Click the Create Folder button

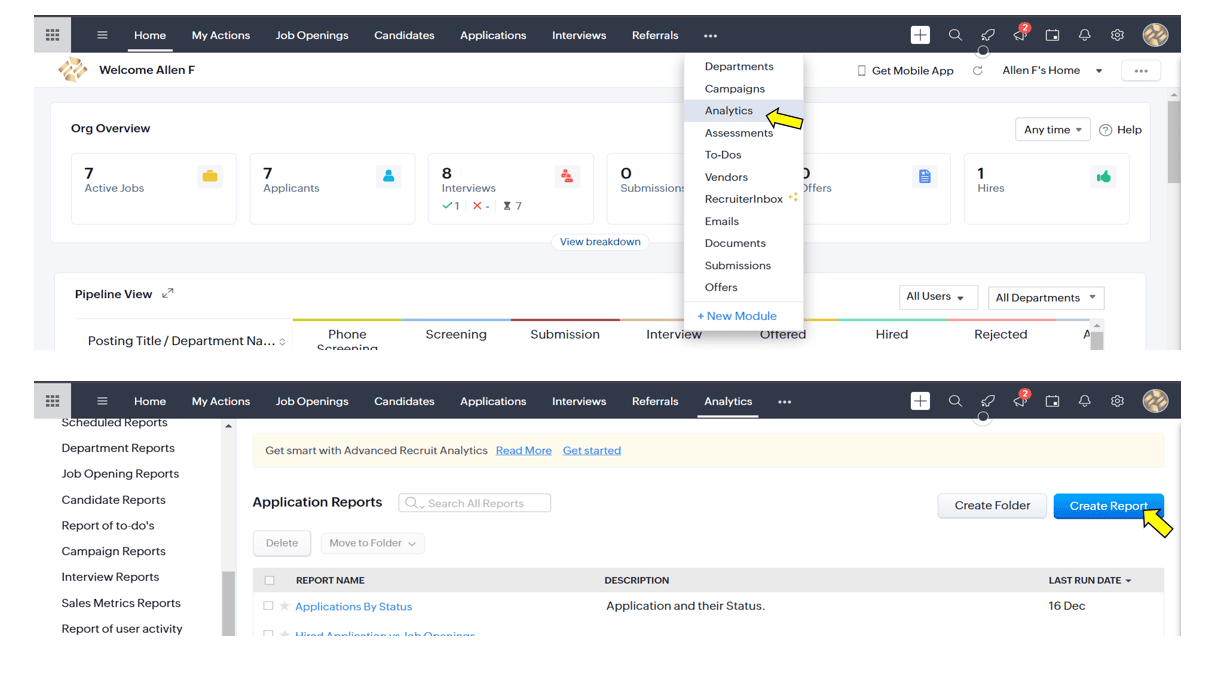tap(992, 506)
